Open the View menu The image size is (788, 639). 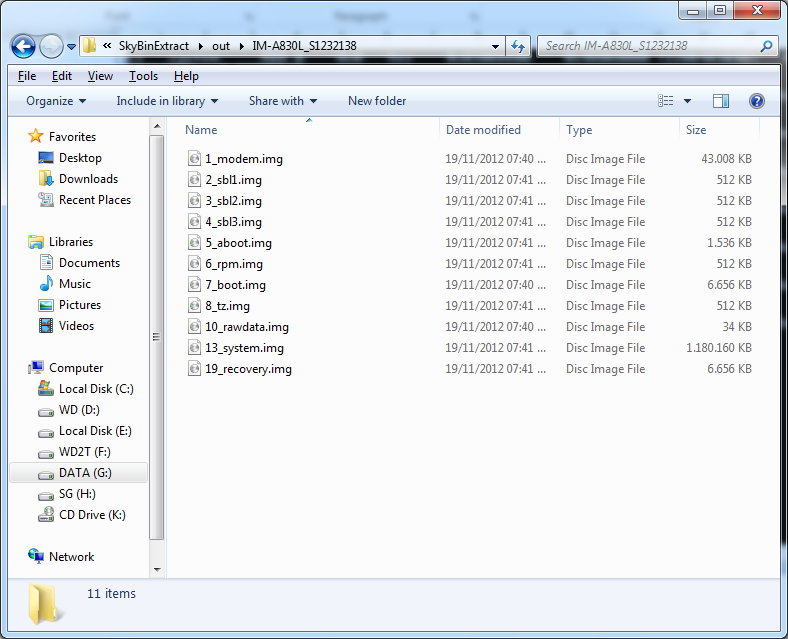100,76
